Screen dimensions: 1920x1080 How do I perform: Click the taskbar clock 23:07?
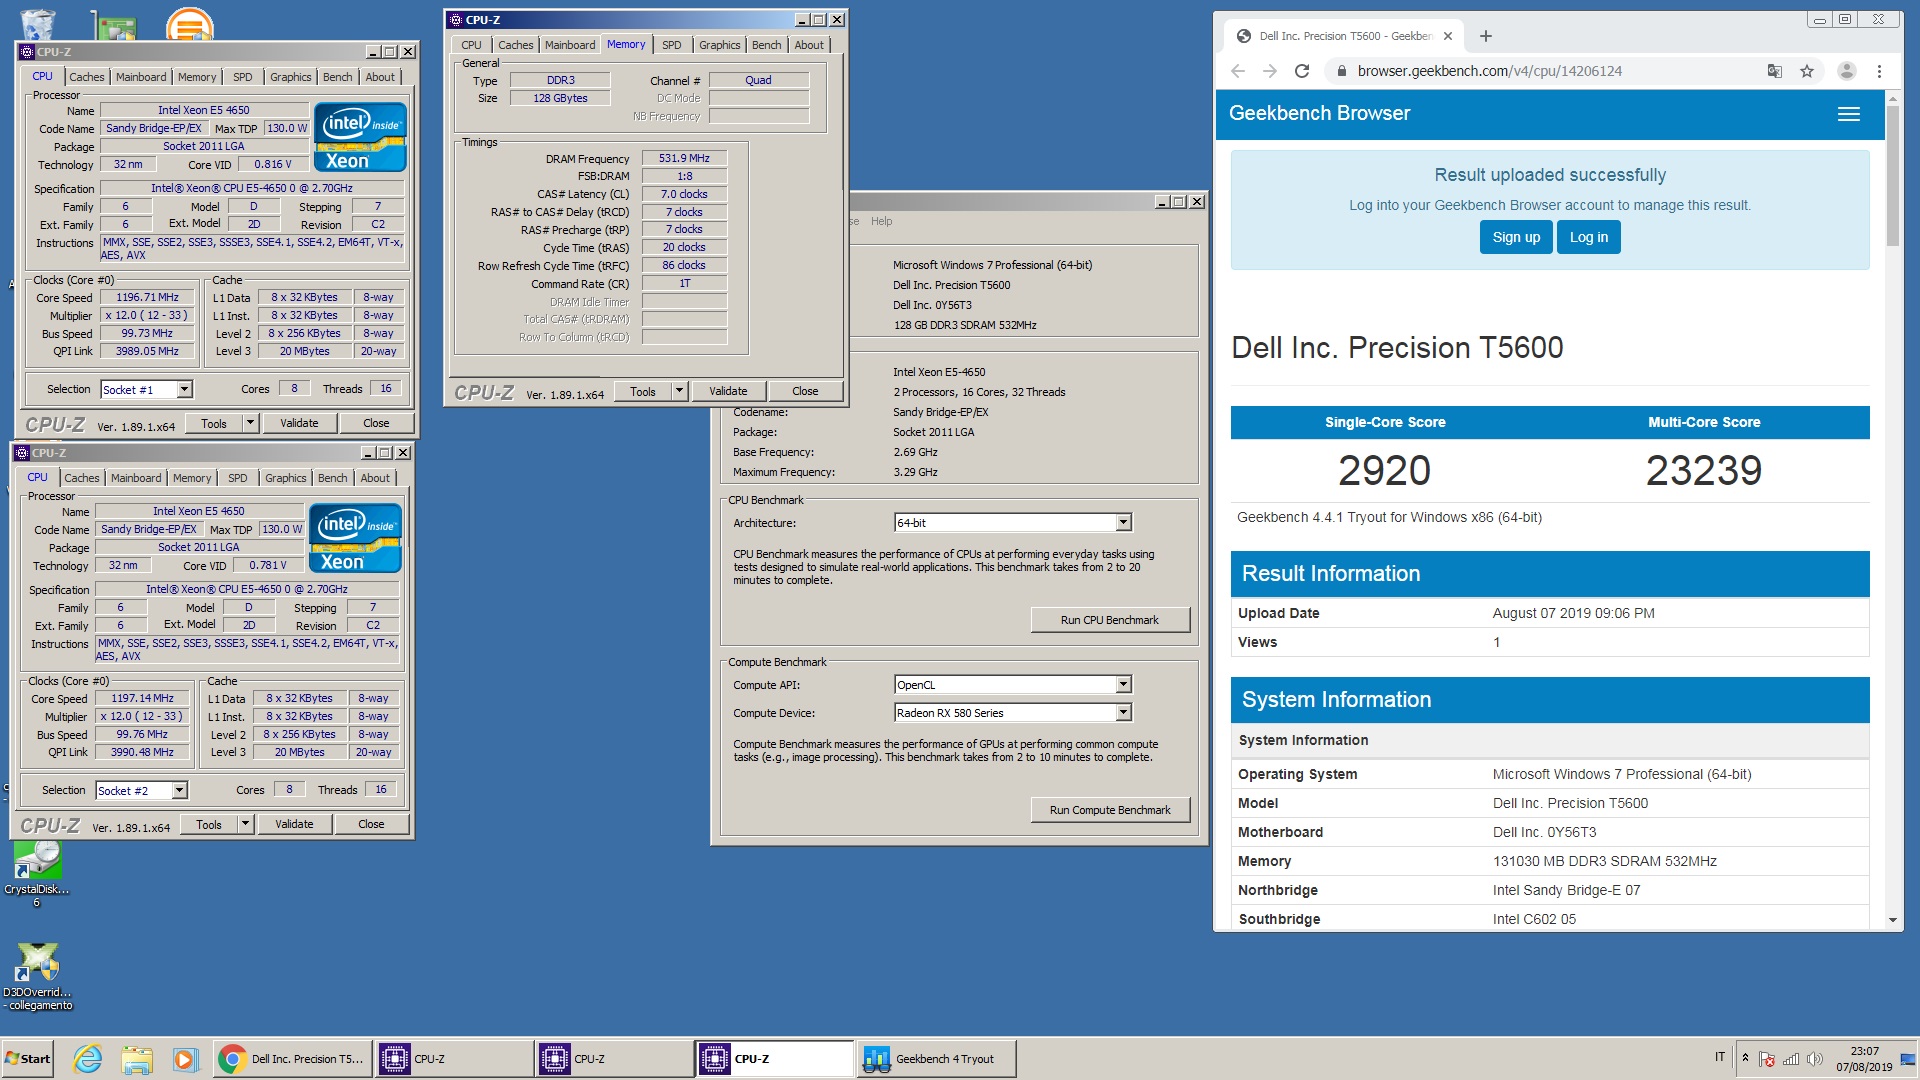[x=1863, y=1051]
